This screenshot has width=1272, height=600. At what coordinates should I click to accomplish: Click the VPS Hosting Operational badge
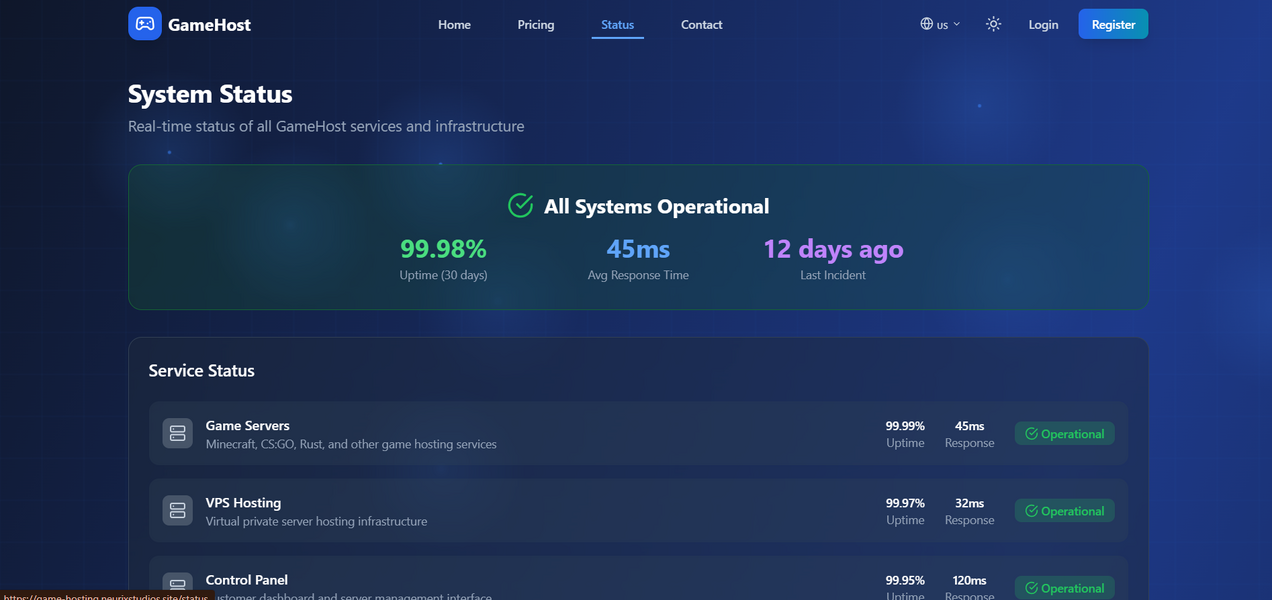[x=1065, y=511]
